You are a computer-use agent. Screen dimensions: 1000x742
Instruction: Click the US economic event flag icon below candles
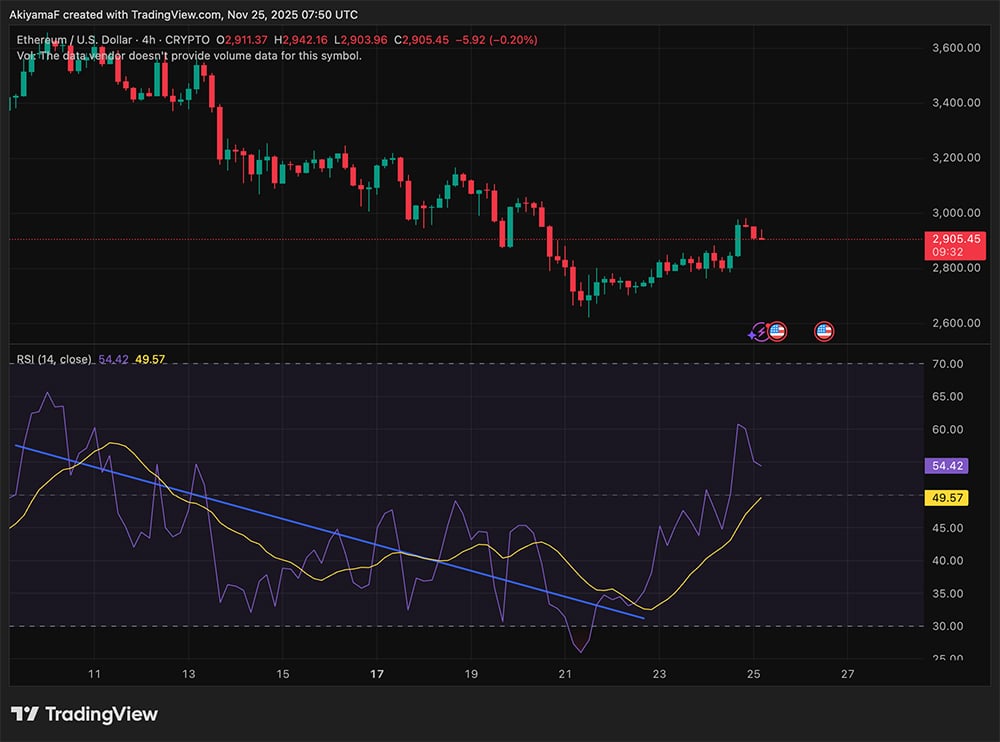pos(777,331)
